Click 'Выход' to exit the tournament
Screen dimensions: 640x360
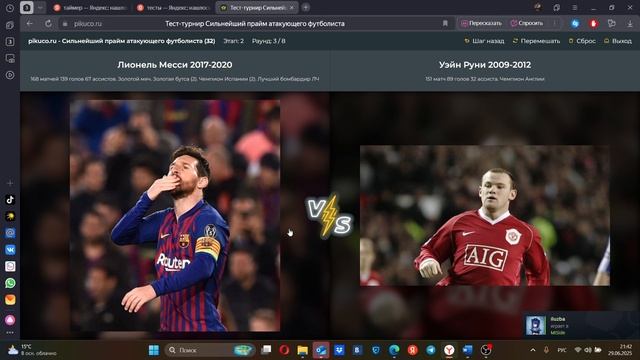[618, 41]
